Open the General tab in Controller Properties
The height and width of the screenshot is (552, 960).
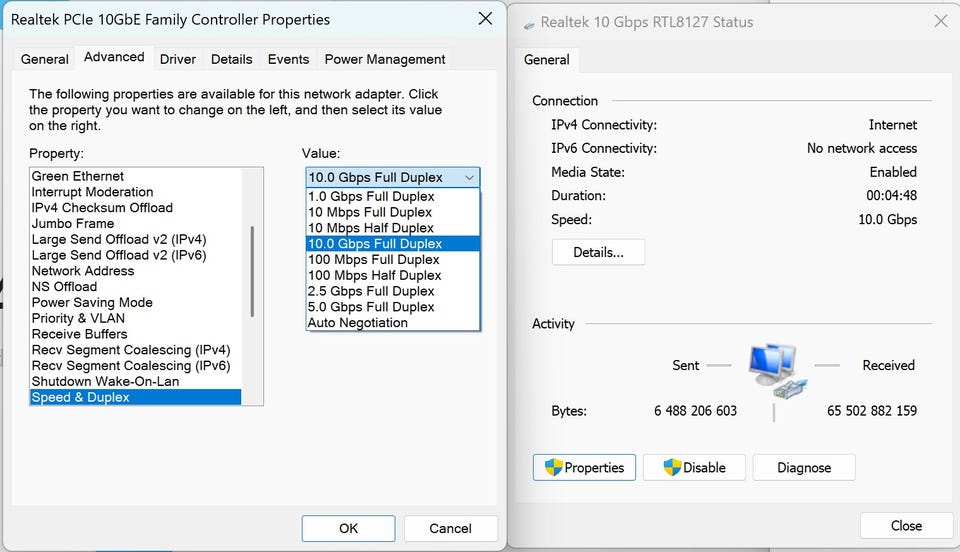(45, 59)
